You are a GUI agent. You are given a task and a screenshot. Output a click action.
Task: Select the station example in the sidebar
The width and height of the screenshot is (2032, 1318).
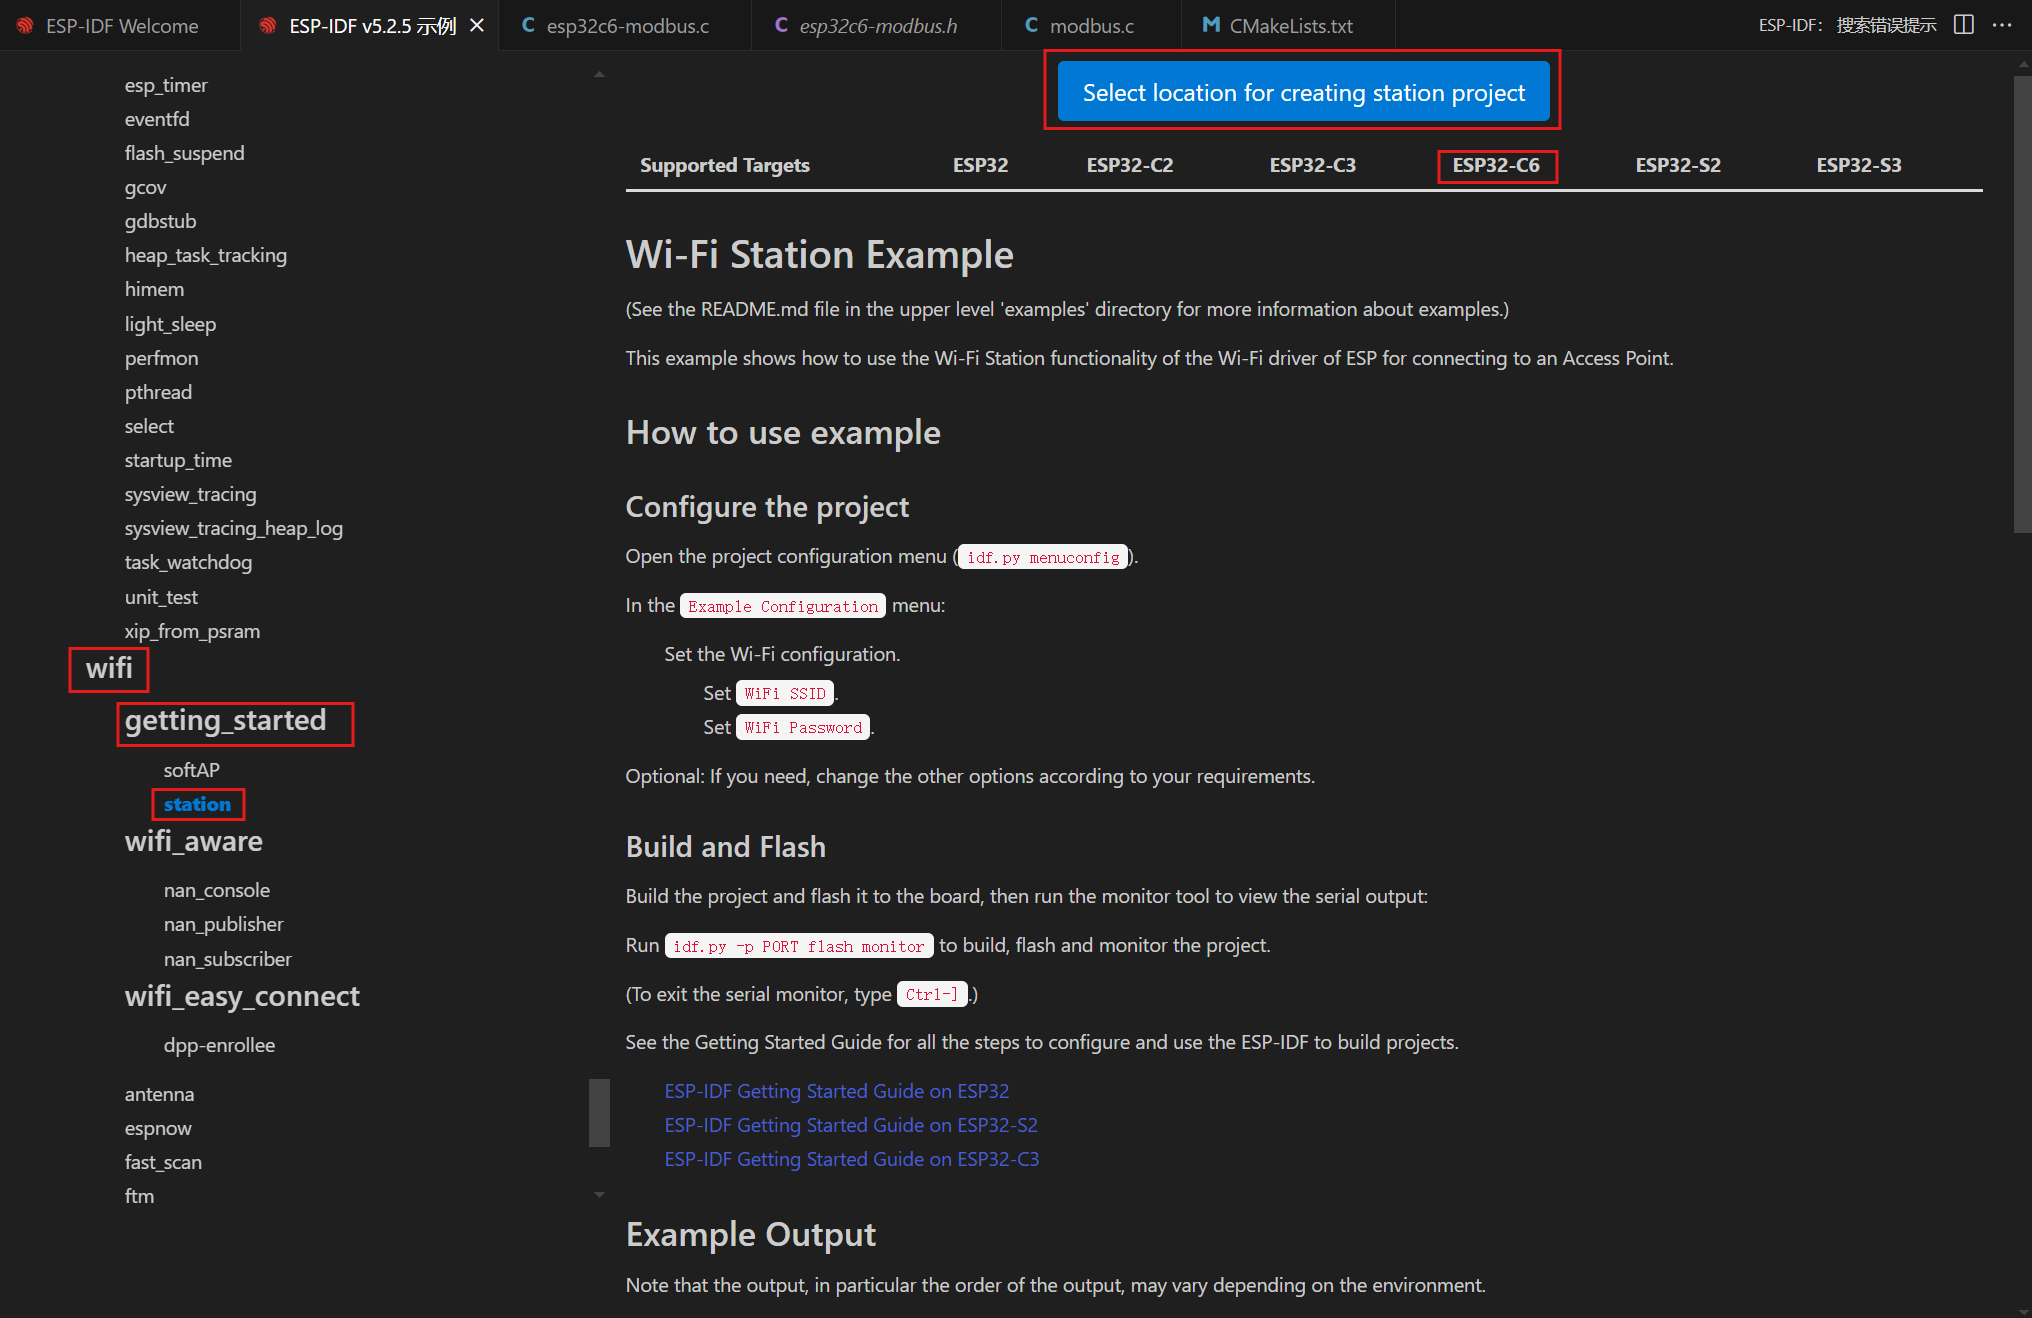tap(197, 803)
